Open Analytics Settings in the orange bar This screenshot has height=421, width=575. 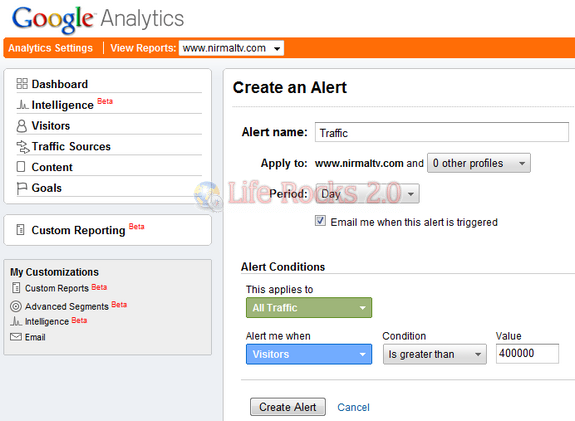click(x=51, y=48)
